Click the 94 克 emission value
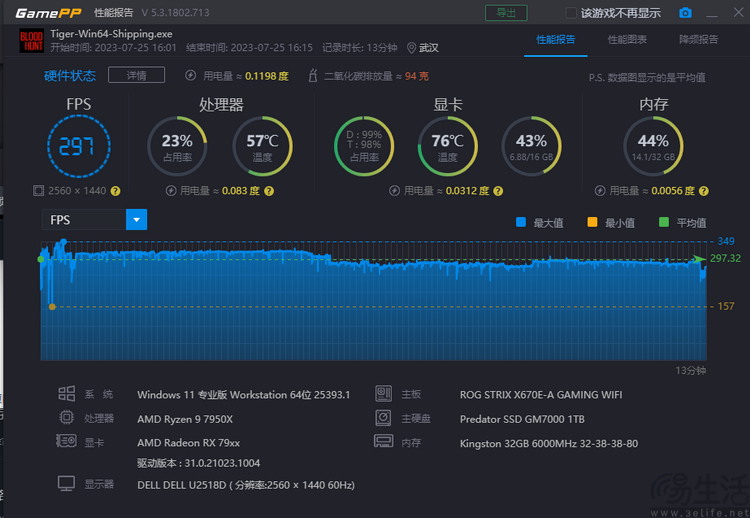The height and width of the screenshot is (518, 750). tap(417, 76)
